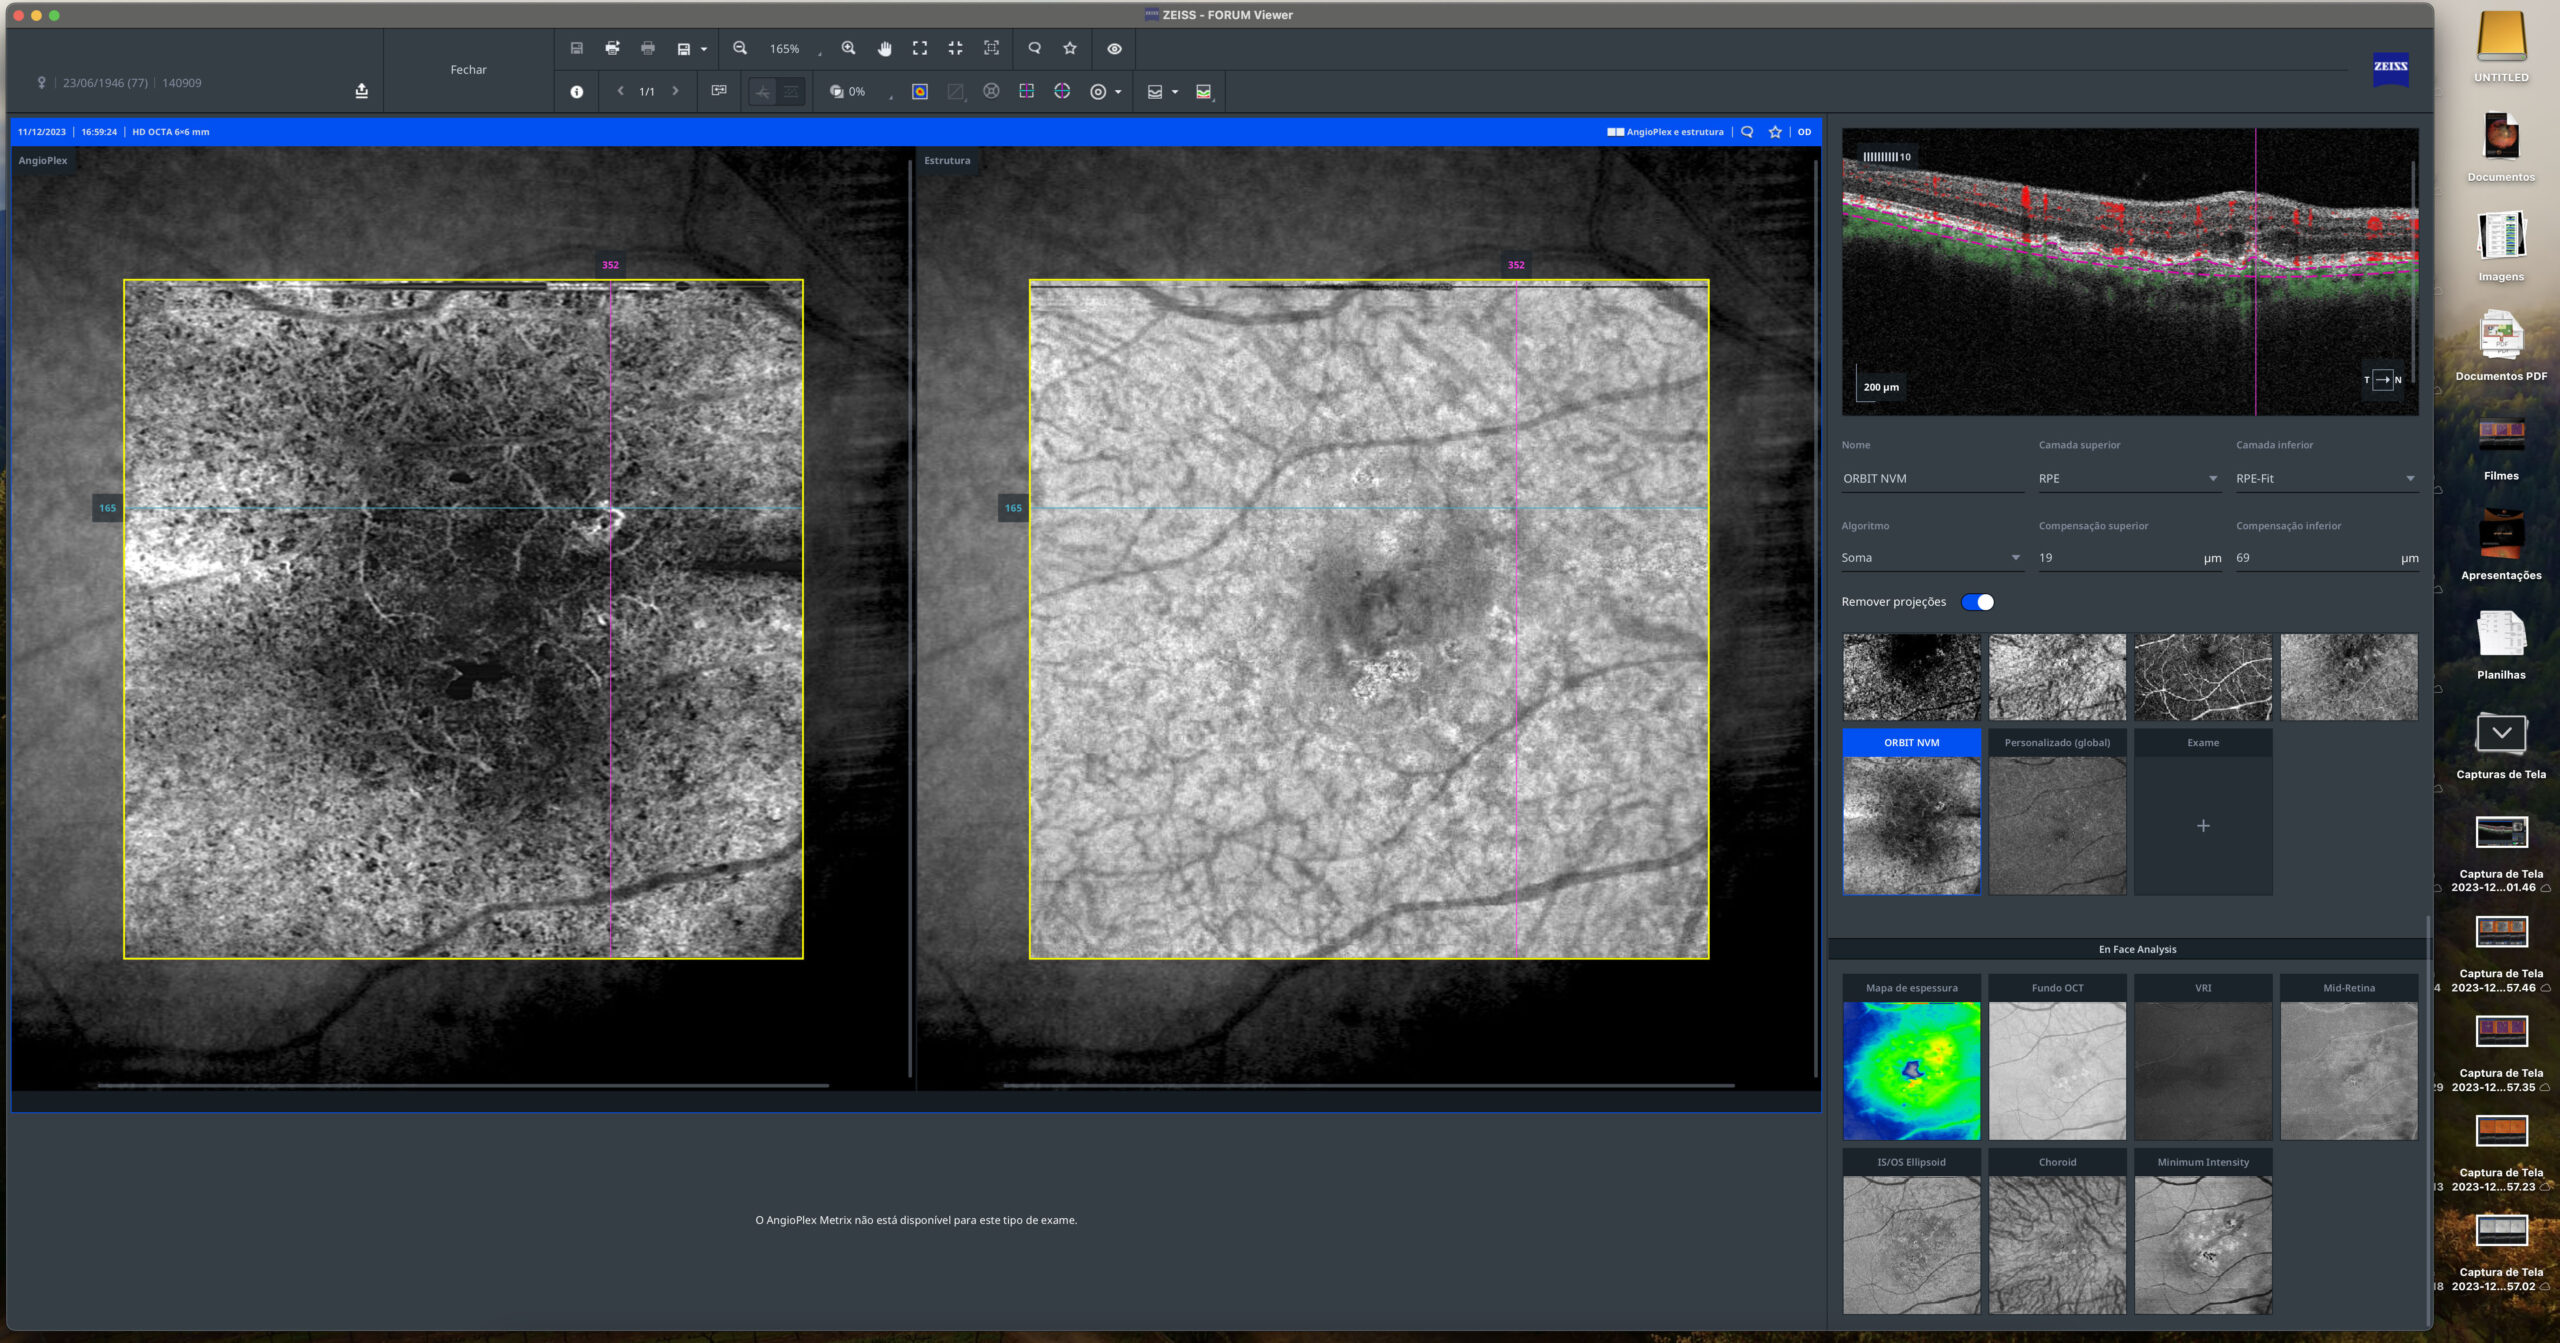2560x1343 pixels.
Task: Click the AngioPlex e estrutura layout label
Action: pyautogui.click(x=1674, y=132)
